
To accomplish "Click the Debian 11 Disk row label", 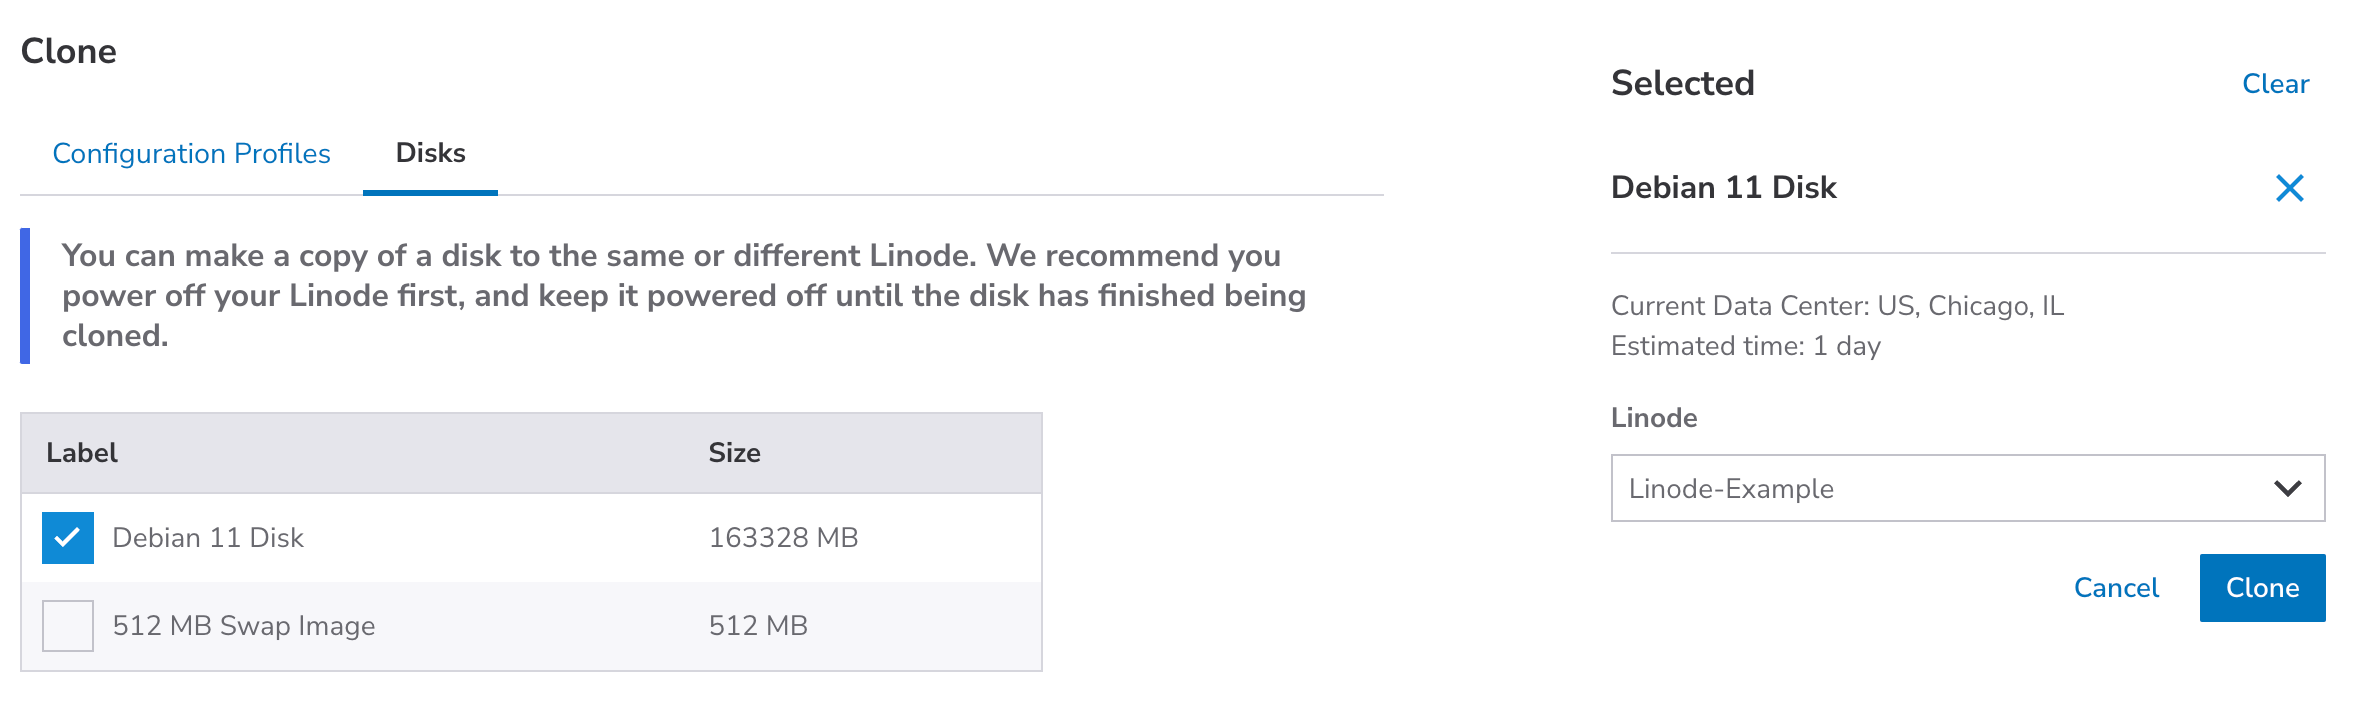I will click(x=208, y=538).
